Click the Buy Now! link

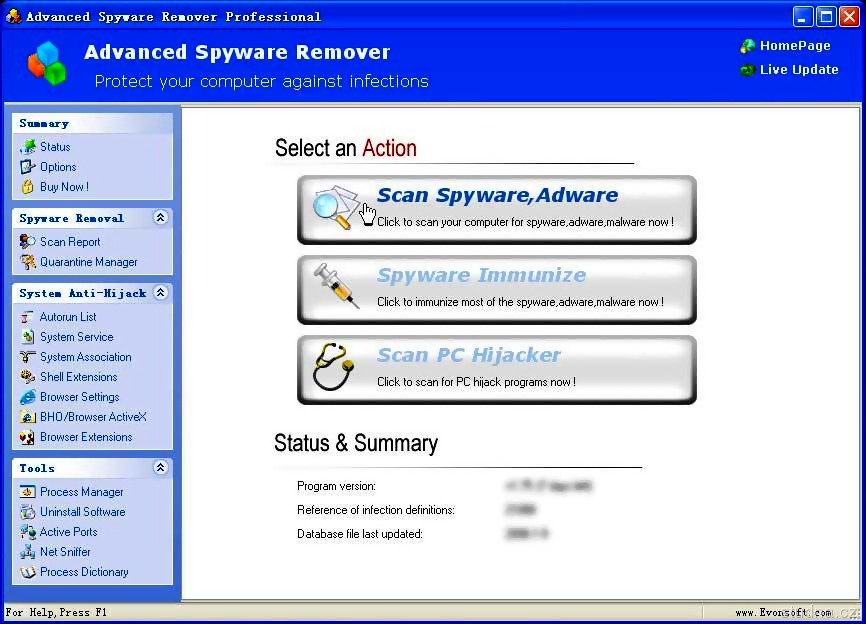pyautogui.click(x=64, y=187)
